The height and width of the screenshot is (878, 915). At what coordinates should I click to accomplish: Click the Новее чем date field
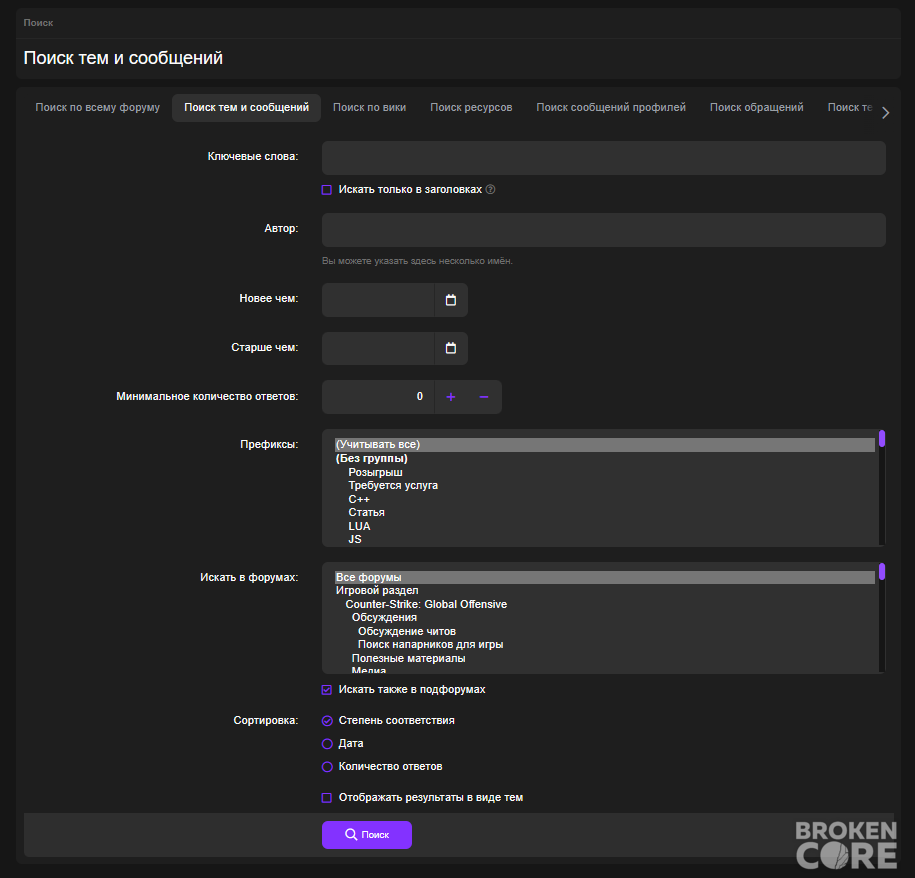pos(378,300)
